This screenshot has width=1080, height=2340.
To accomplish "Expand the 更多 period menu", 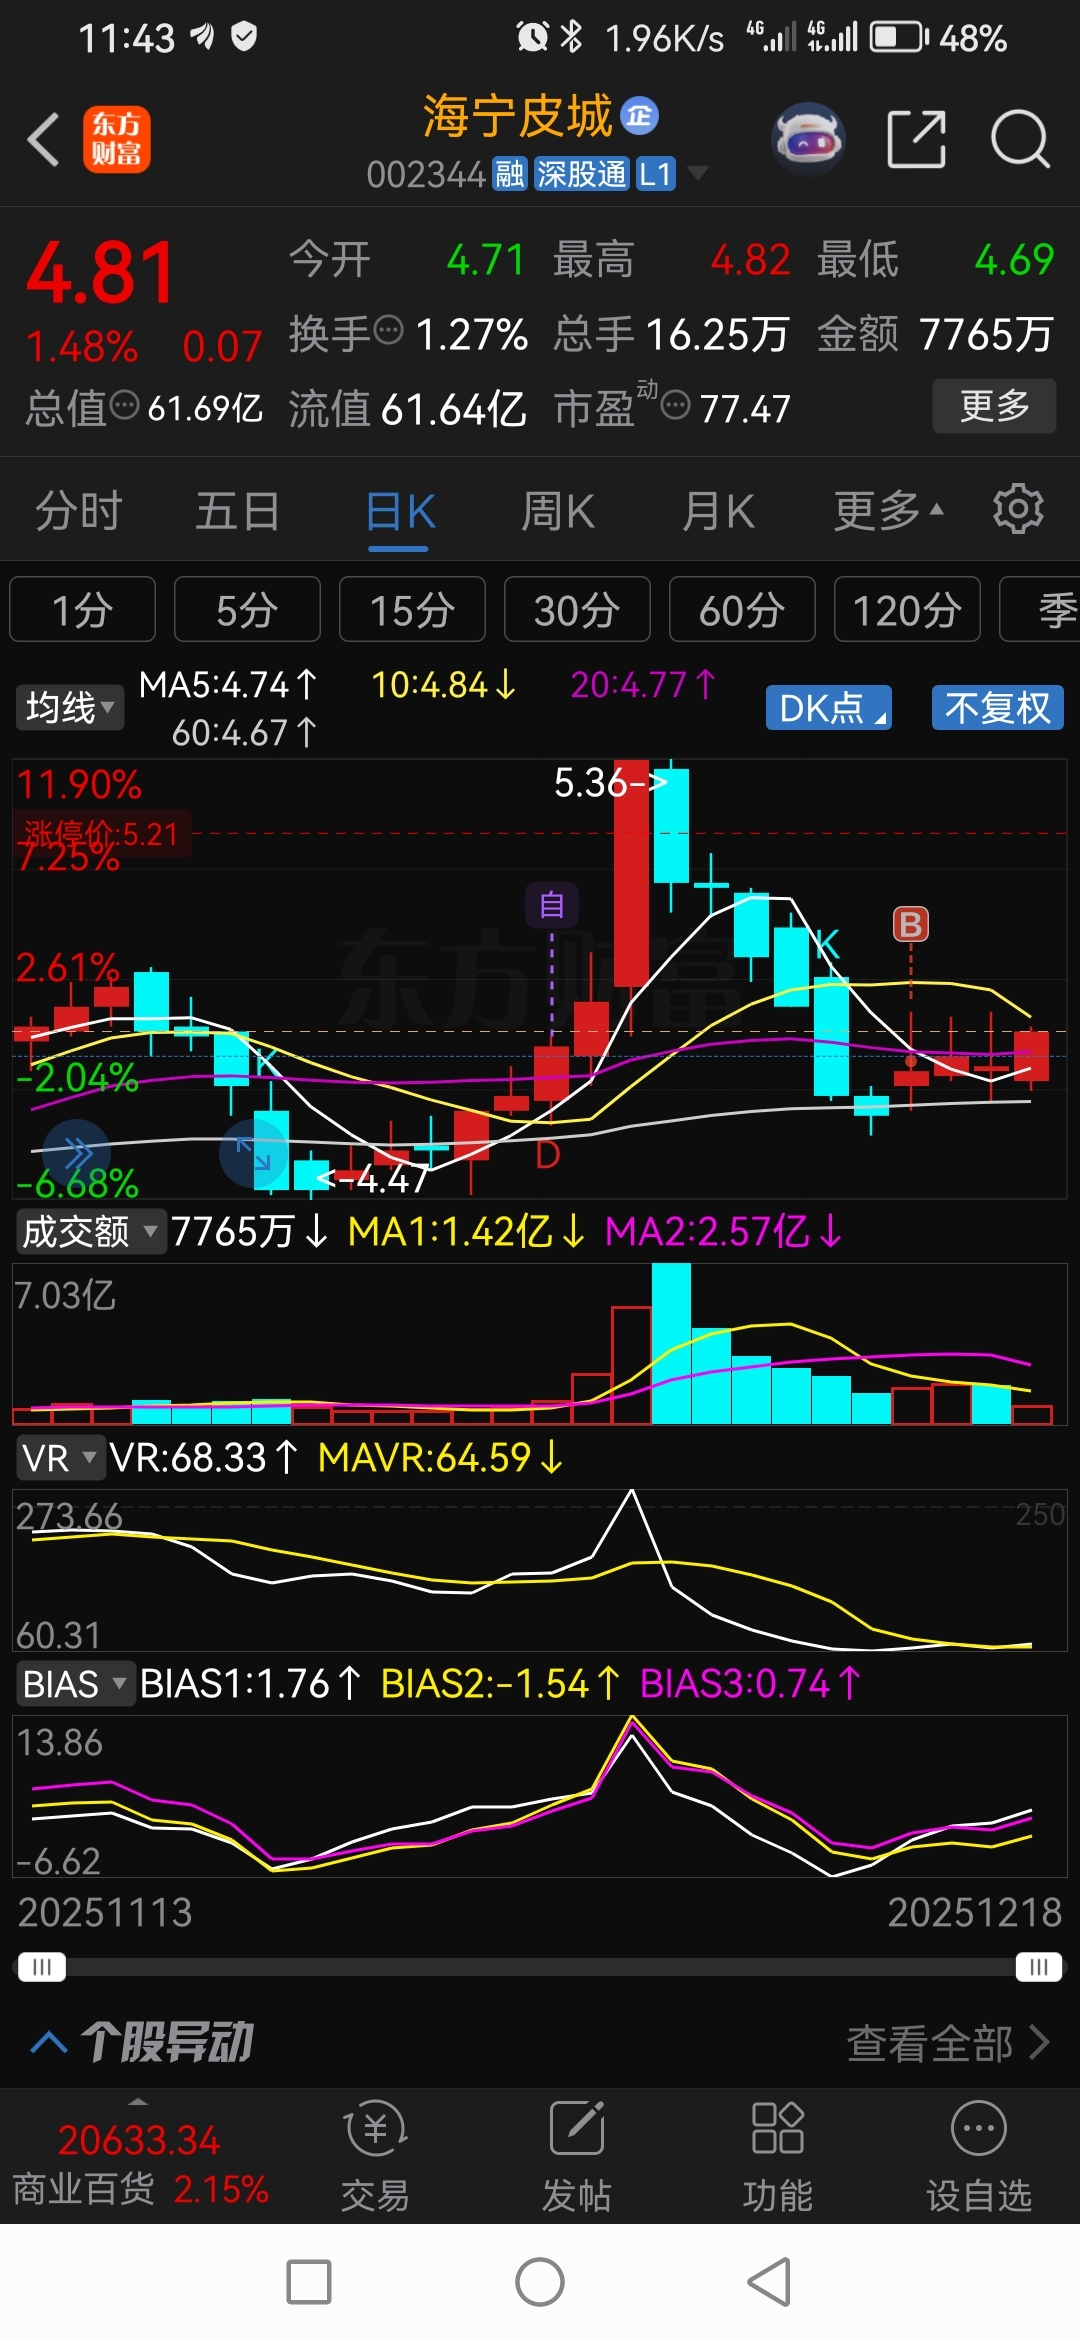I will pos(889,510).
